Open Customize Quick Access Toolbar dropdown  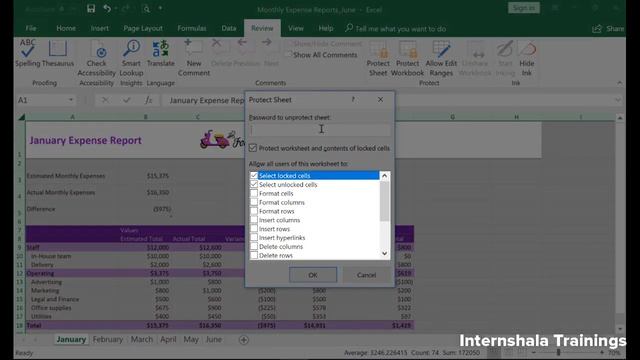(x=160, y=9)
